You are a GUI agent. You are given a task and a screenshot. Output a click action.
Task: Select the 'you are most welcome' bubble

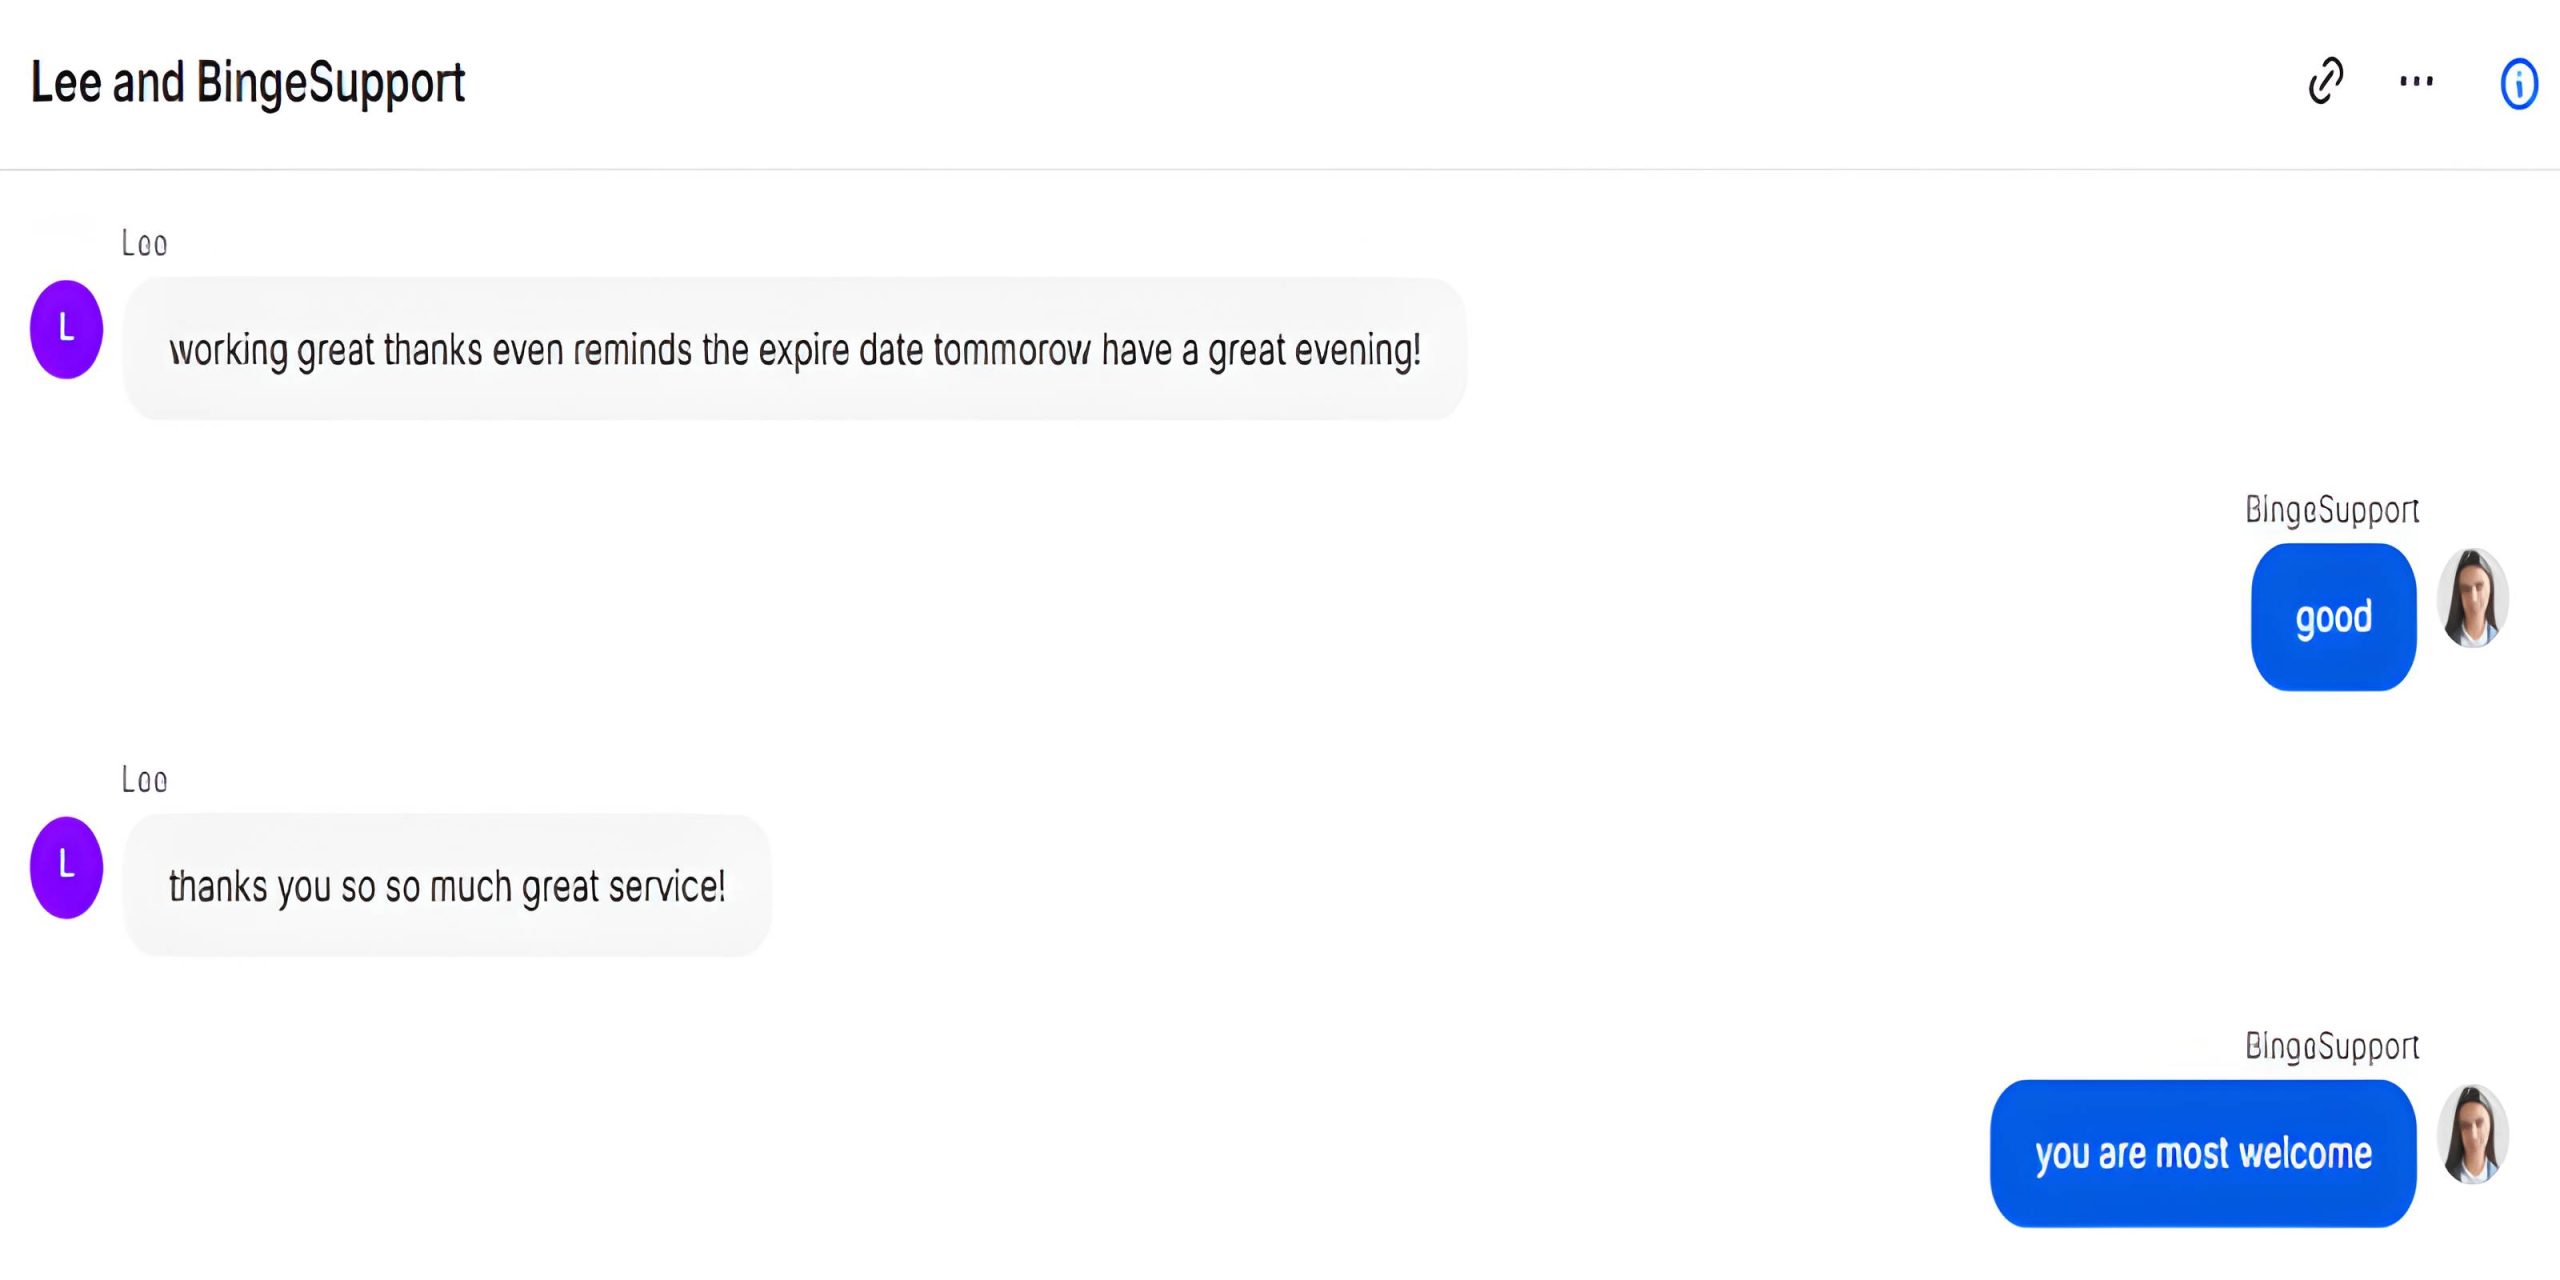2203,1153
